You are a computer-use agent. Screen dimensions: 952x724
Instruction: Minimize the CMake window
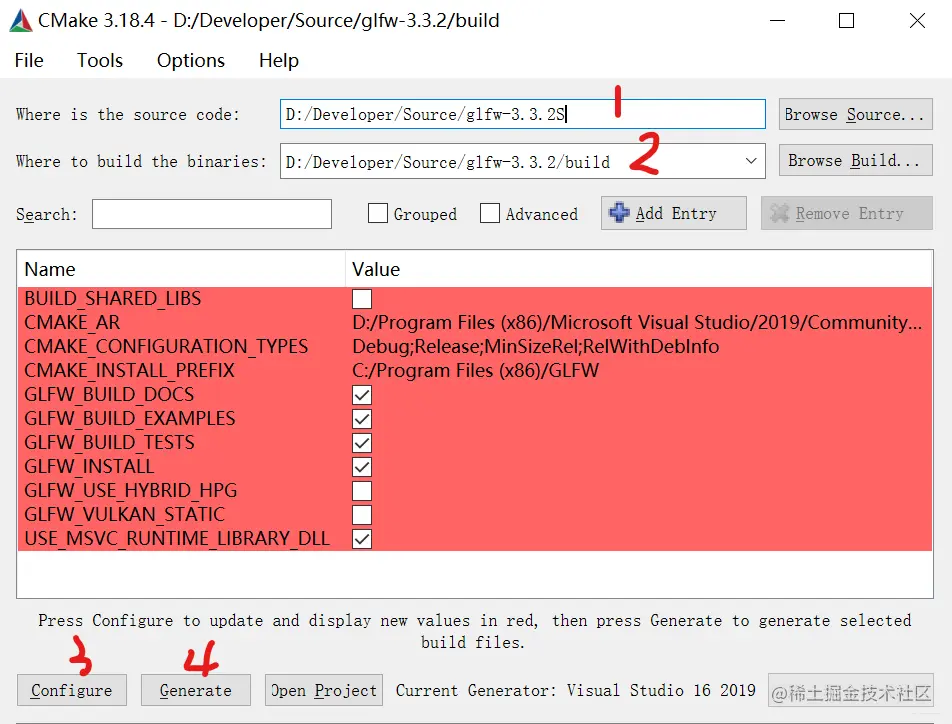point(778,21)
